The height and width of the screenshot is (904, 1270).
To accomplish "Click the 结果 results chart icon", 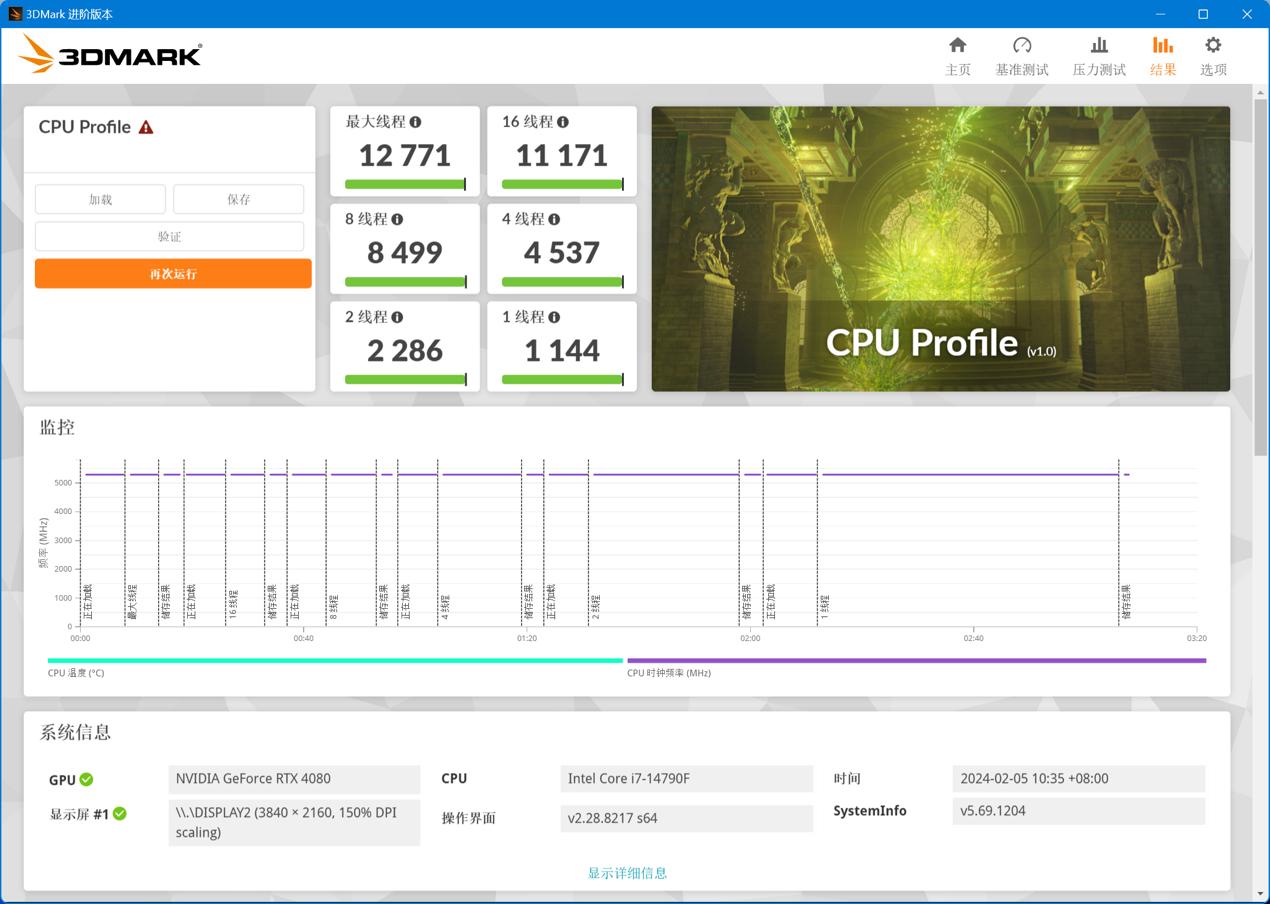I will pos(1162,46).
